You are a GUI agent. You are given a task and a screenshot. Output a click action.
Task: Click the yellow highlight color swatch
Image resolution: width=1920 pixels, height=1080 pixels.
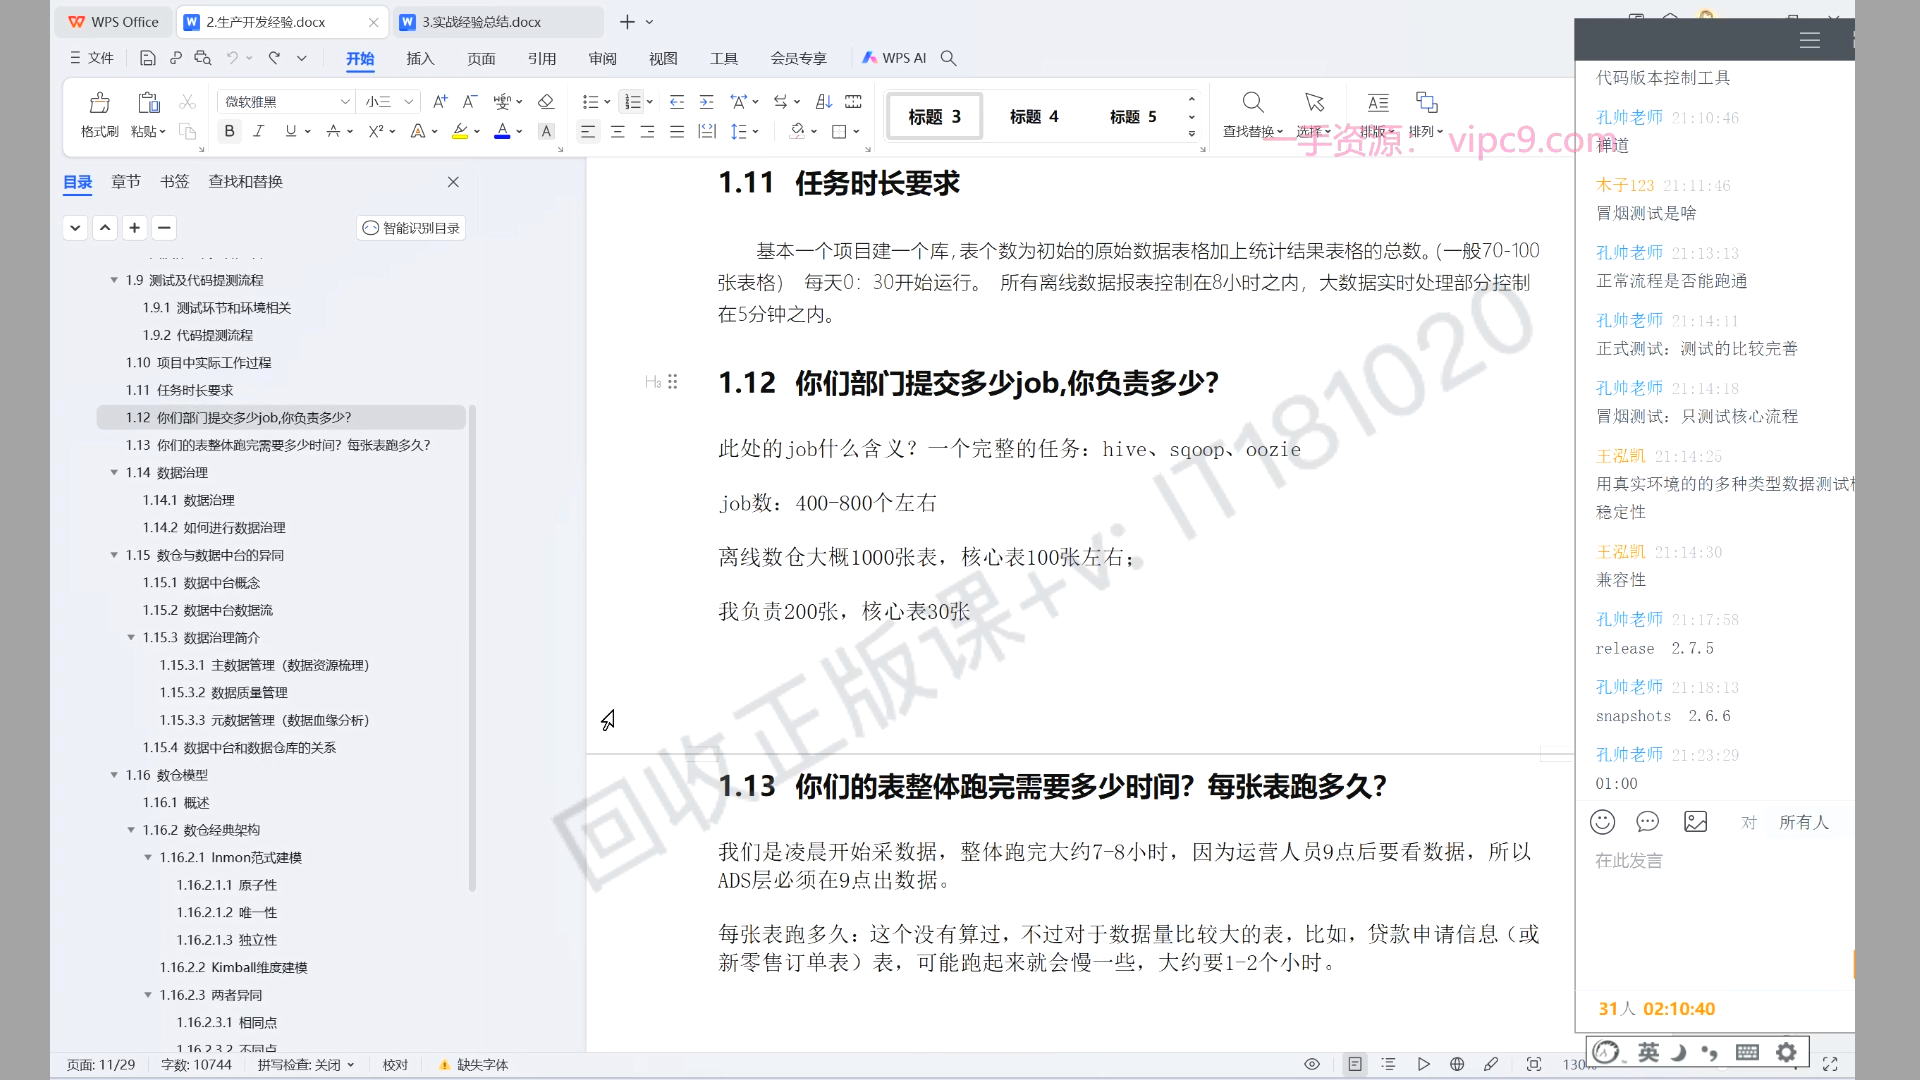[460, 132]
